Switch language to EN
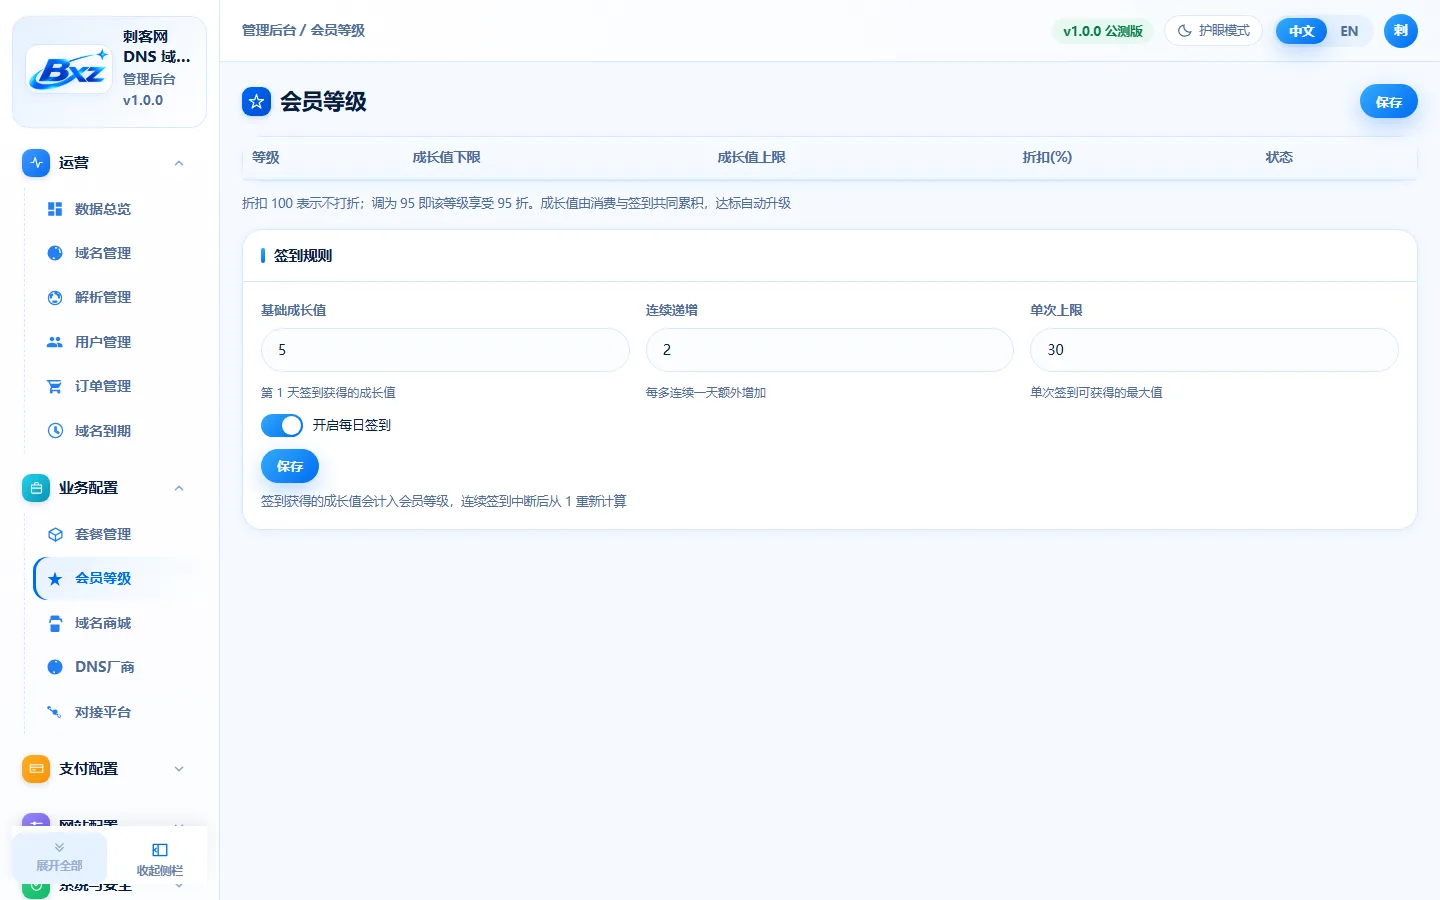Viewport: 1440px width, 900px height. 1349,31
